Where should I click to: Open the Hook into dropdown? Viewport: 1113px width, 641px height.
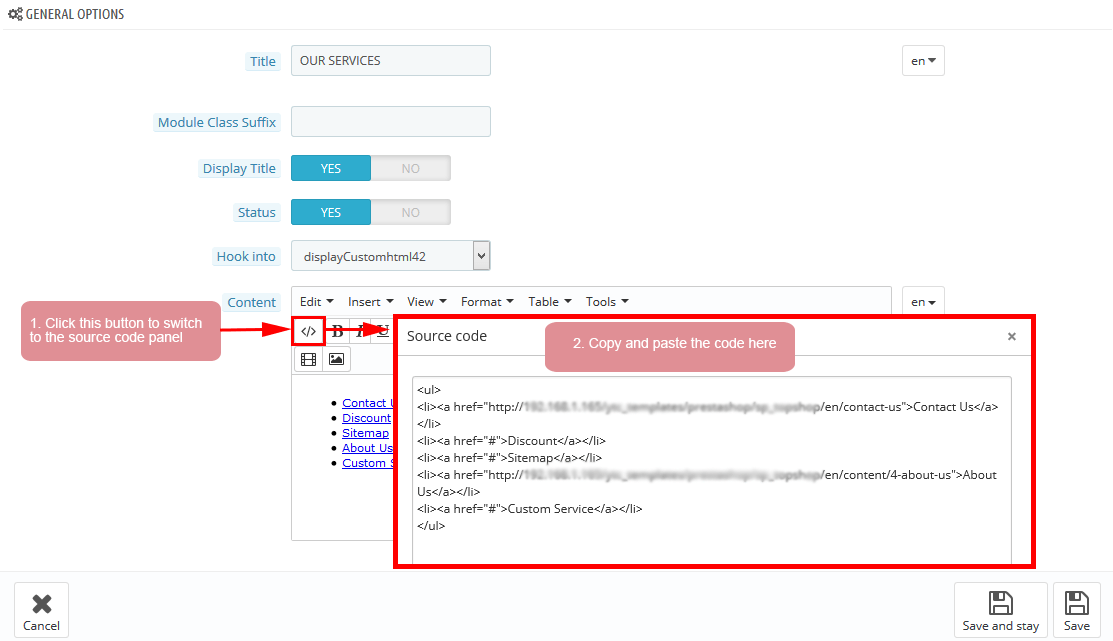click(390, 256)
